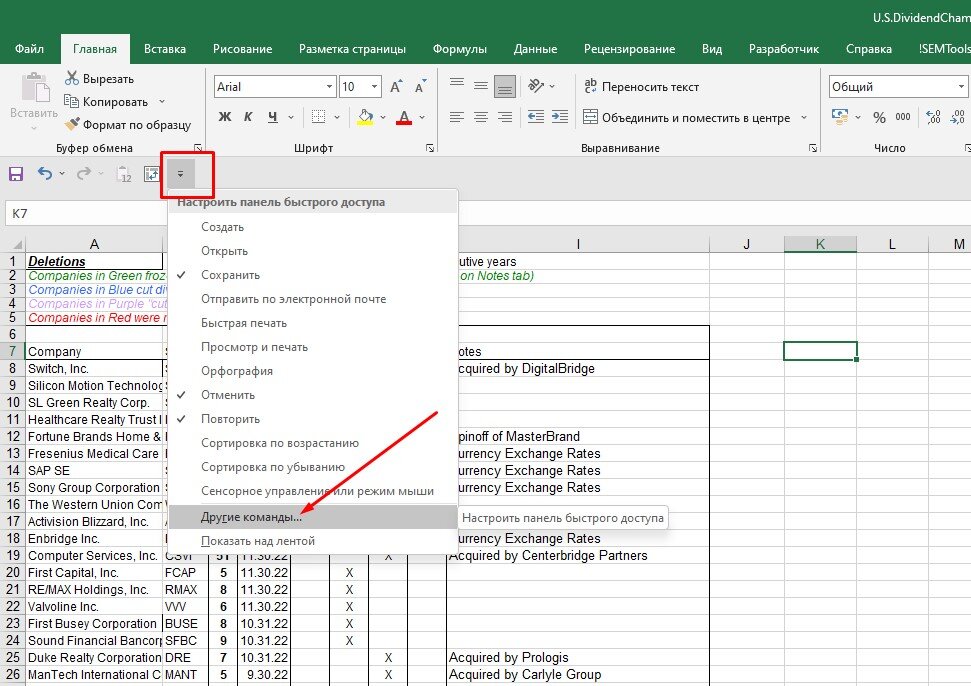
Task: Toggle Bold formatting (Ж)
Action: [x=225, y=117]
